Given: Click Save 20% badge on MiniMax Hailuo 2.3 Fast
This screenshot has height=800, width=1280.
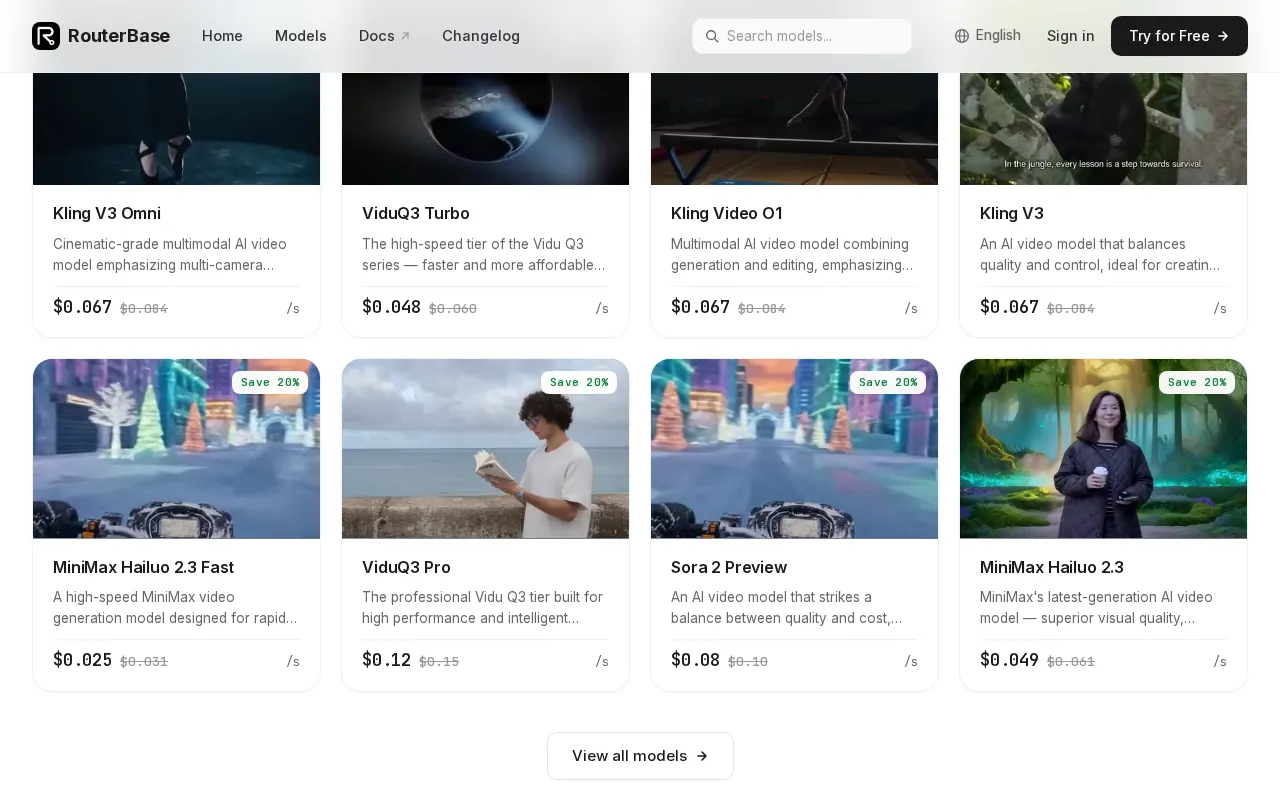Looking at the screenshot, I should click(x=270, y=382).
